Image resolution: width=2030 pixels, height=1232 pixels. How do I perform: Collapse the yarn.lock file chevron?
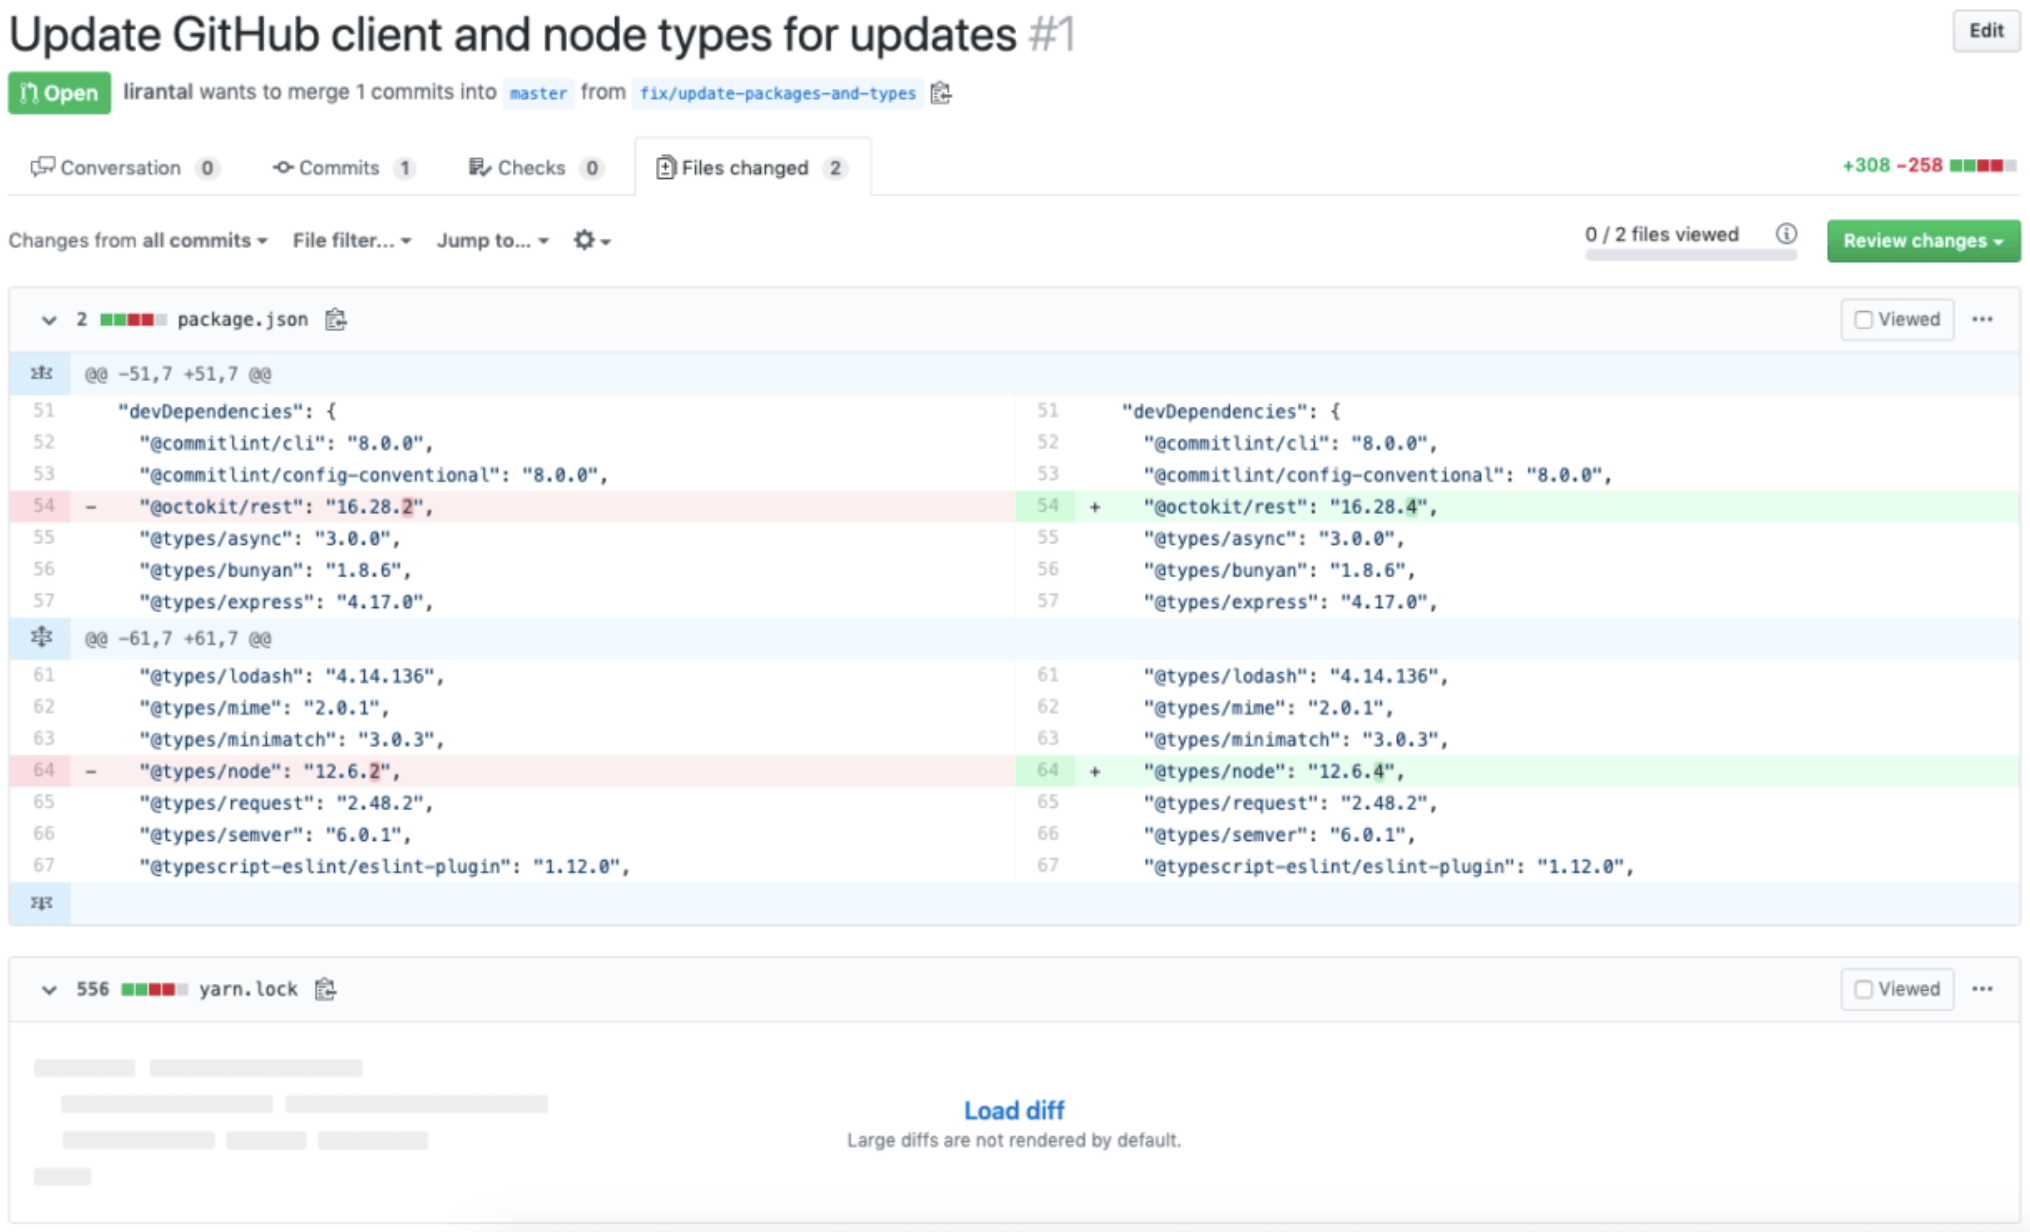(48, 989)
